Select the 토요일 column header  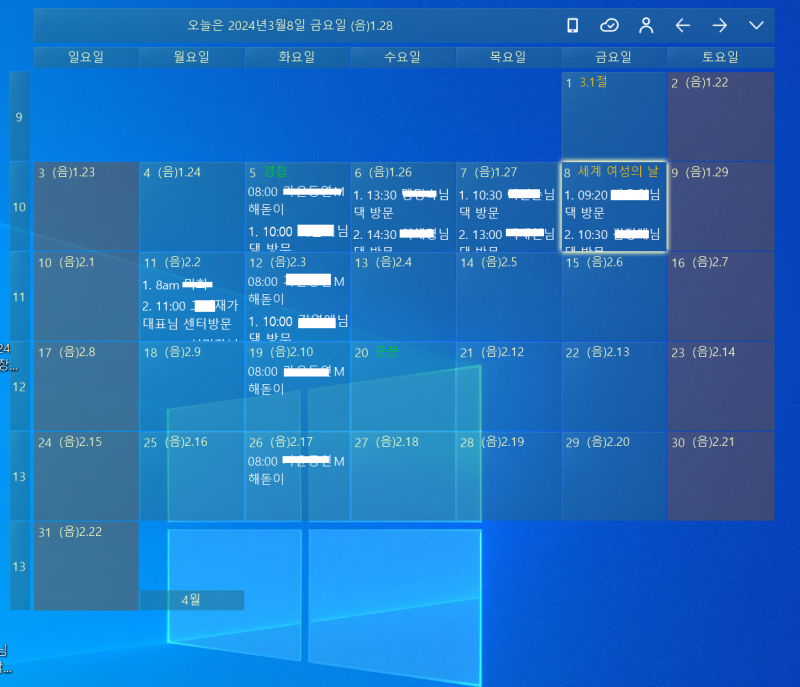coord(720,57)
